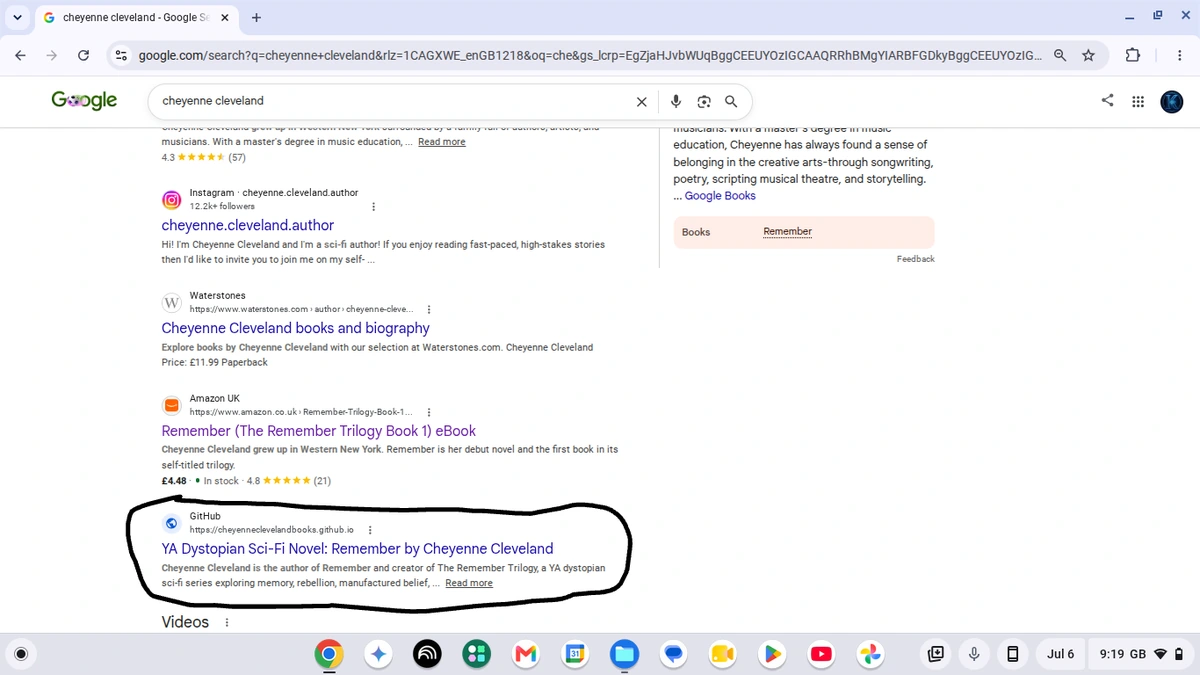The image size is (1200, 675).
Task: Open Google Books link in knowledge panel
Action: tap(720, 196)
